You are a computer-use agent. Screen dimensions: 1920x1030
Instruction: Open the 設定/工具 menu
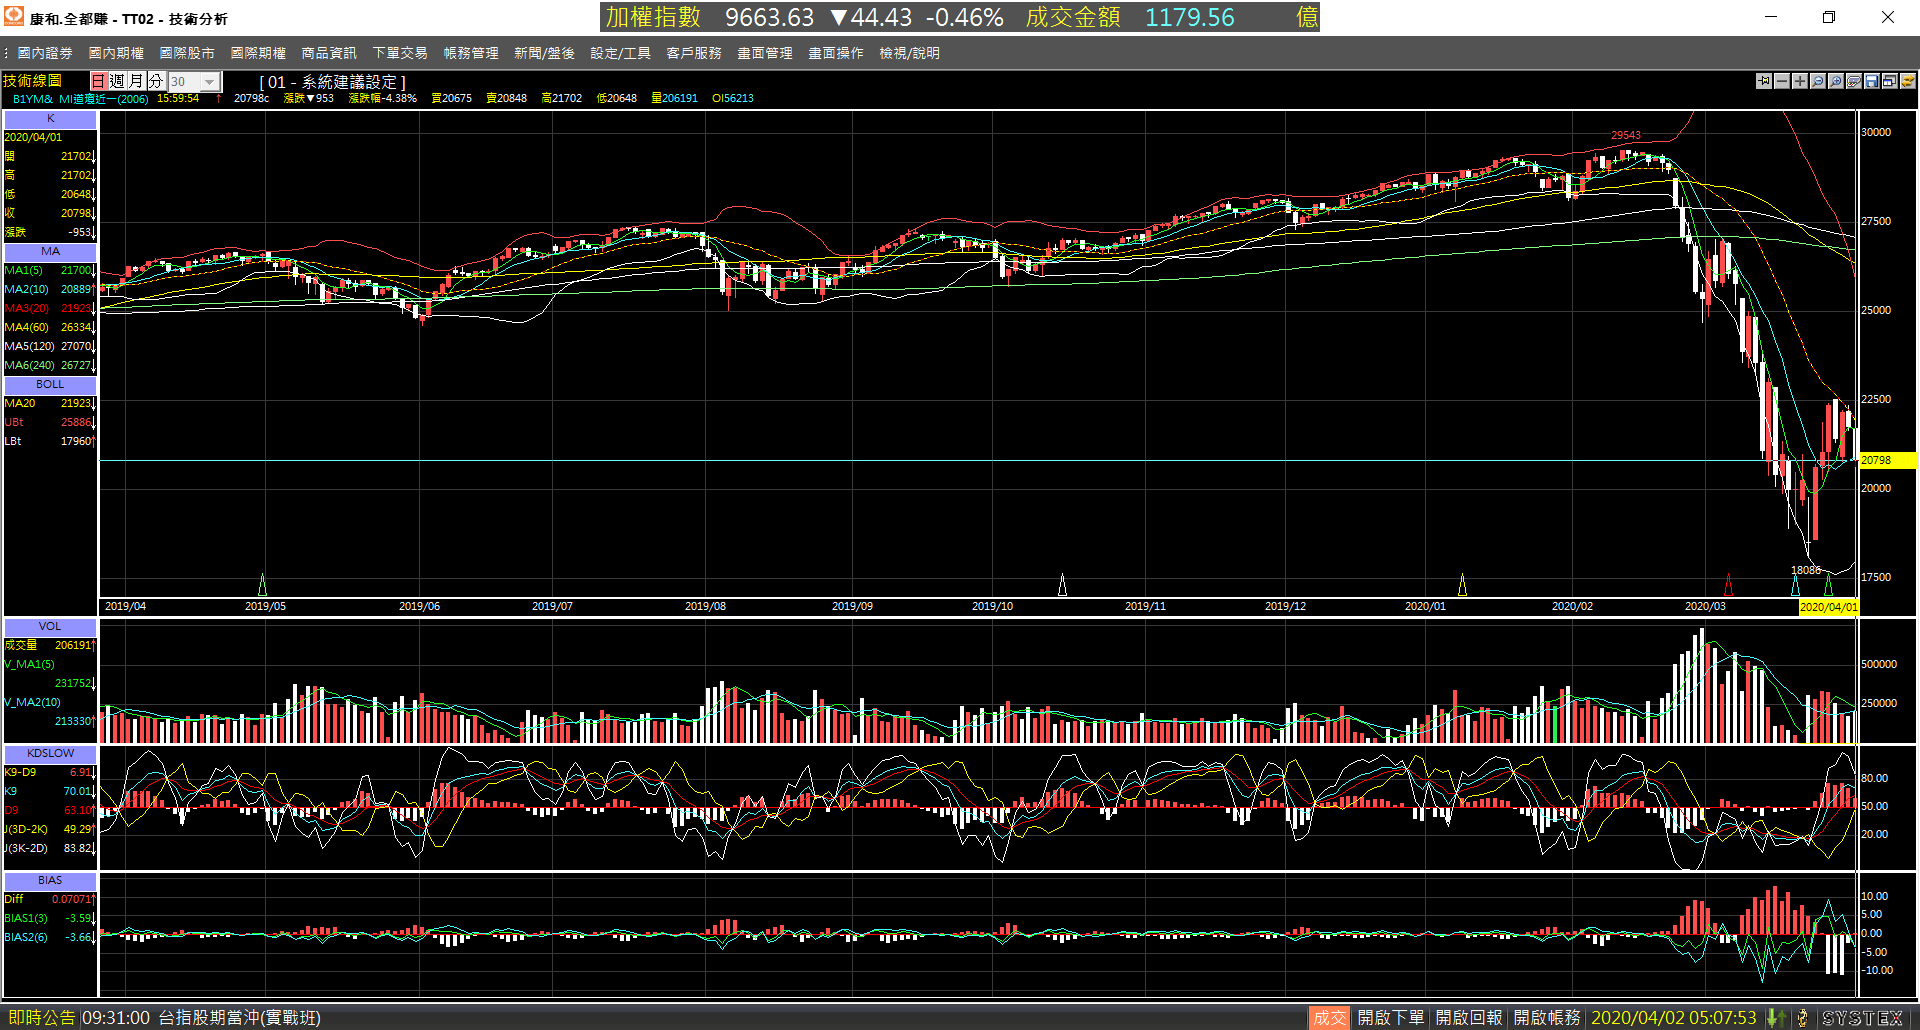pyautogui.click(x=620, y=53)
